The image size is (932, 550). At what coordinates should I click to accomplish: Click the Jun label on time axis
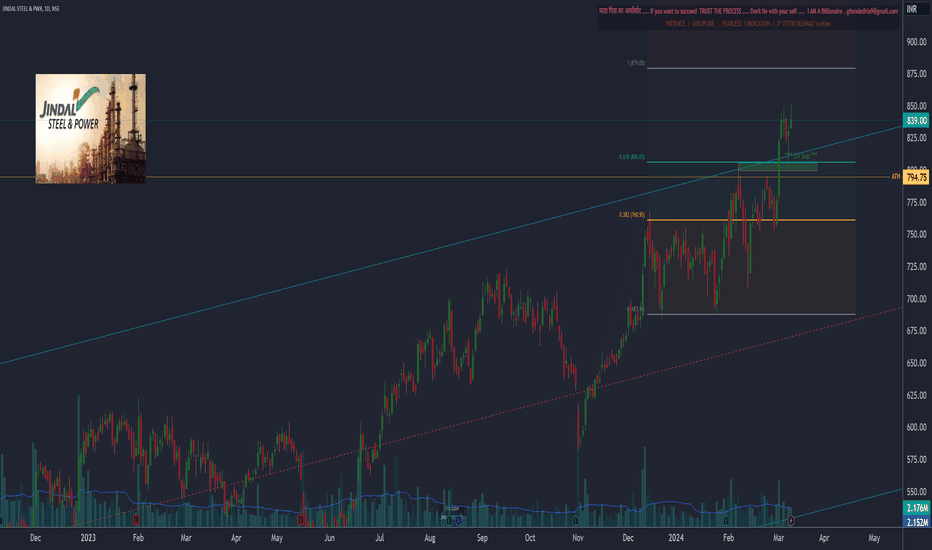[x=329, y=538]
